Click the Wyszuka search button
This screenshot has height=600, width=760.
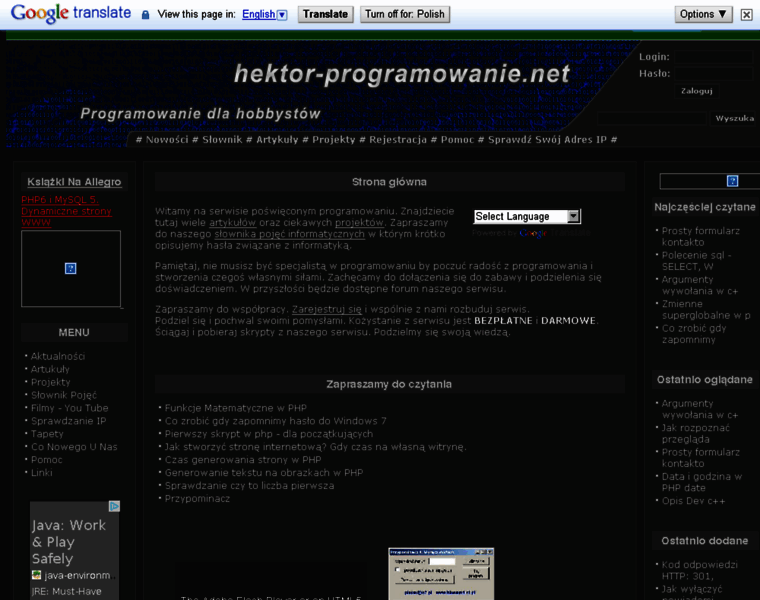pyautogui.click(x=735, y=118)
